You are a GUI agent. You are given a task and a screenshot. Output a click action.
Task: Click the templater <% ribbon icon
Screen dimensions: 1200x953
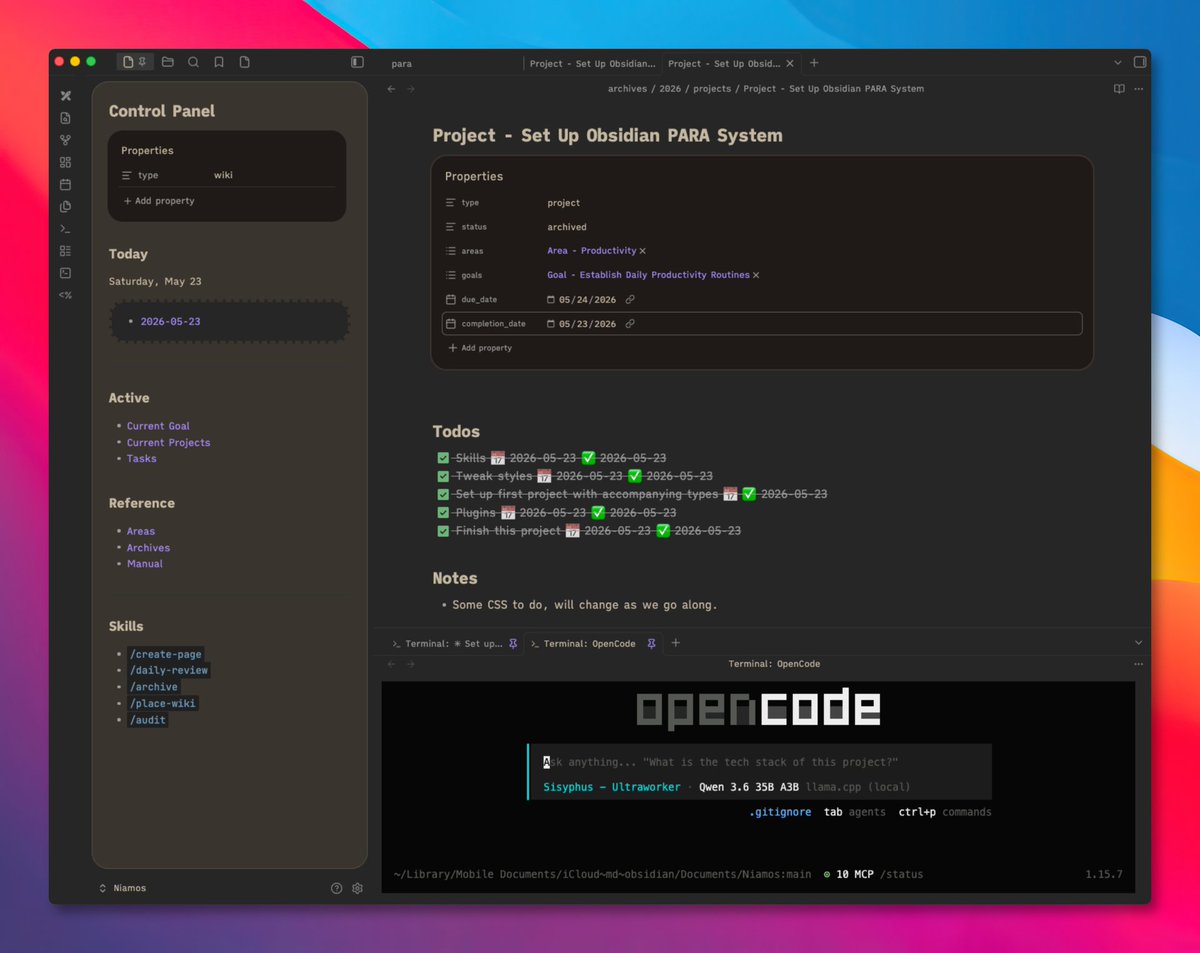[65, 295]
